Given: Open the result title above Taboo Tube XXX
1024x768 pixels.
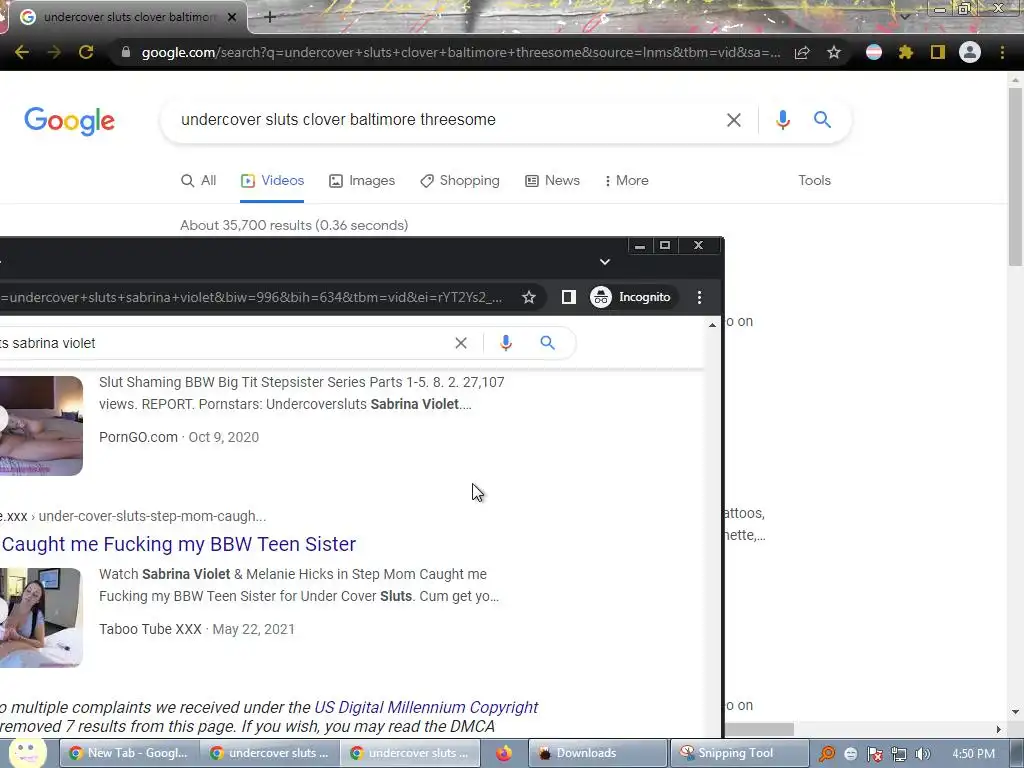Looking at the screenshot, I should pos(178,544).
